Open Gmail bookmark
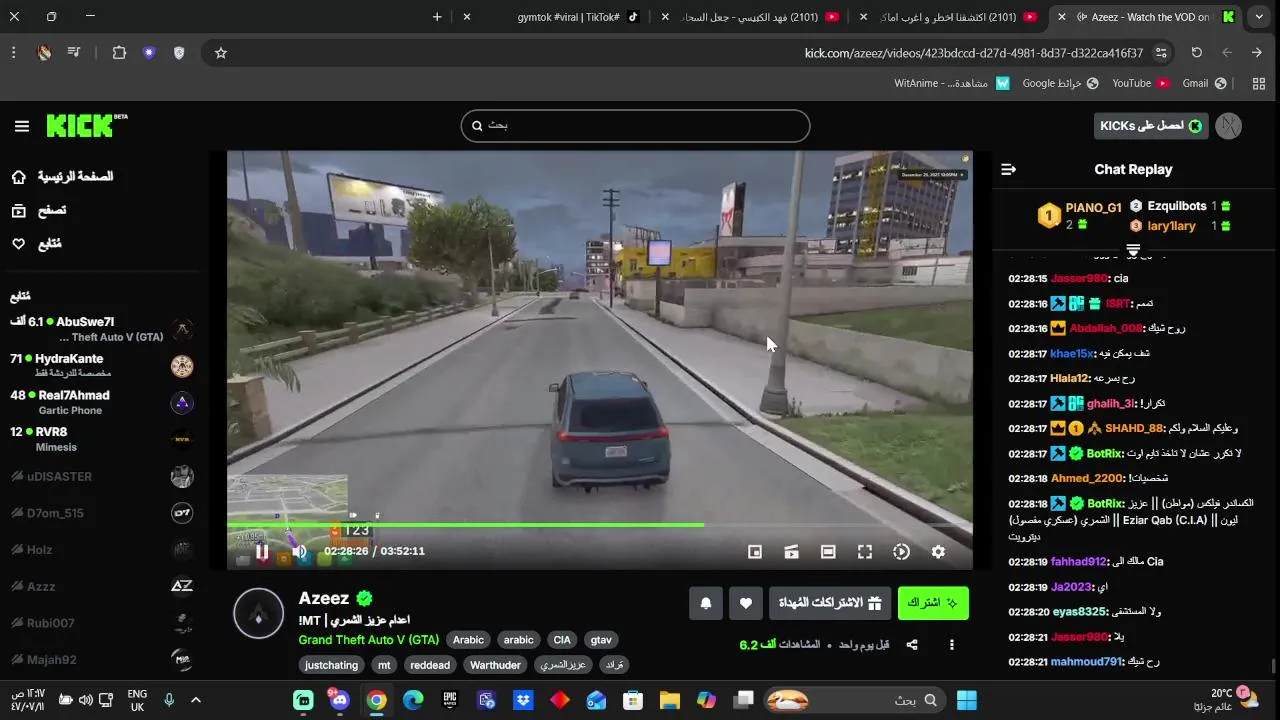This screenshot has width=1280, height=720. click(1204, 83)
